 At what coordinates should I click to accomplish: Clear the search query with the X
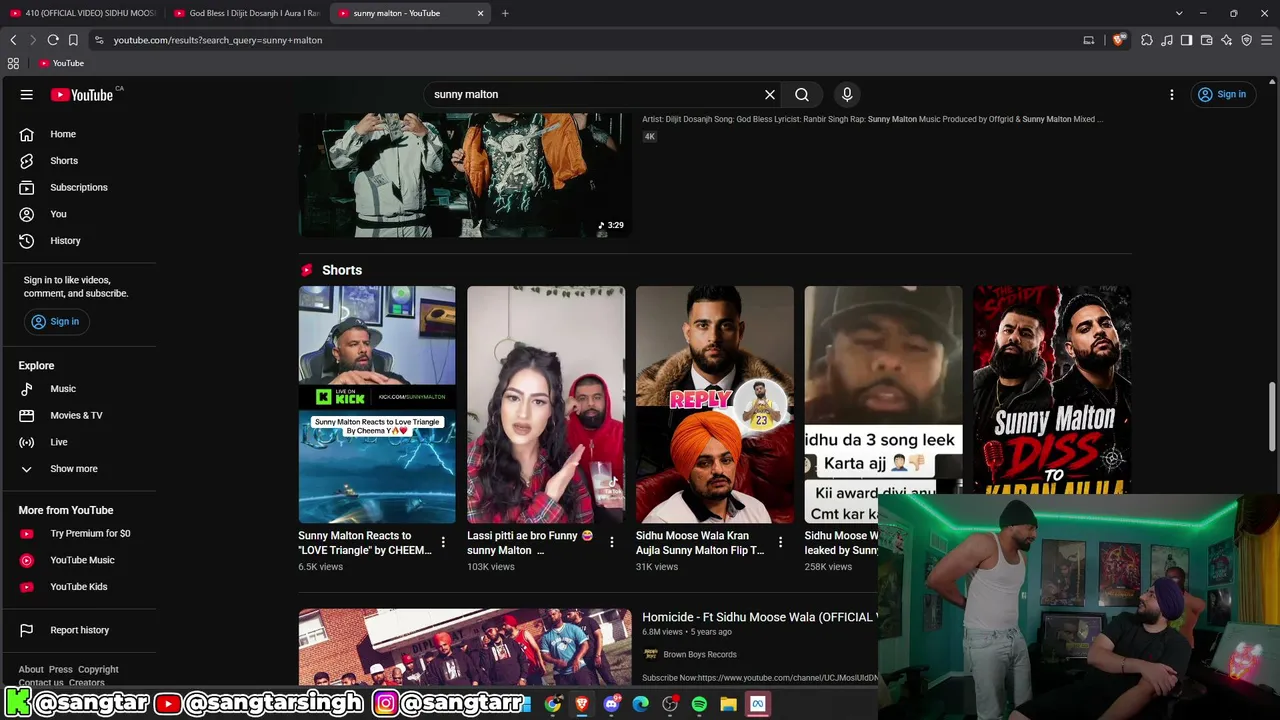[770, 95]
